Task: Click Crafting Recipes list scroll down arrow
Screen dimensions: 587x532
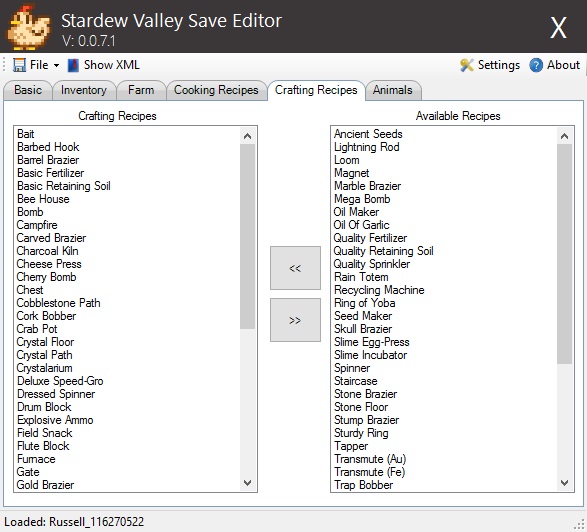Action: (x=247, y=483)
